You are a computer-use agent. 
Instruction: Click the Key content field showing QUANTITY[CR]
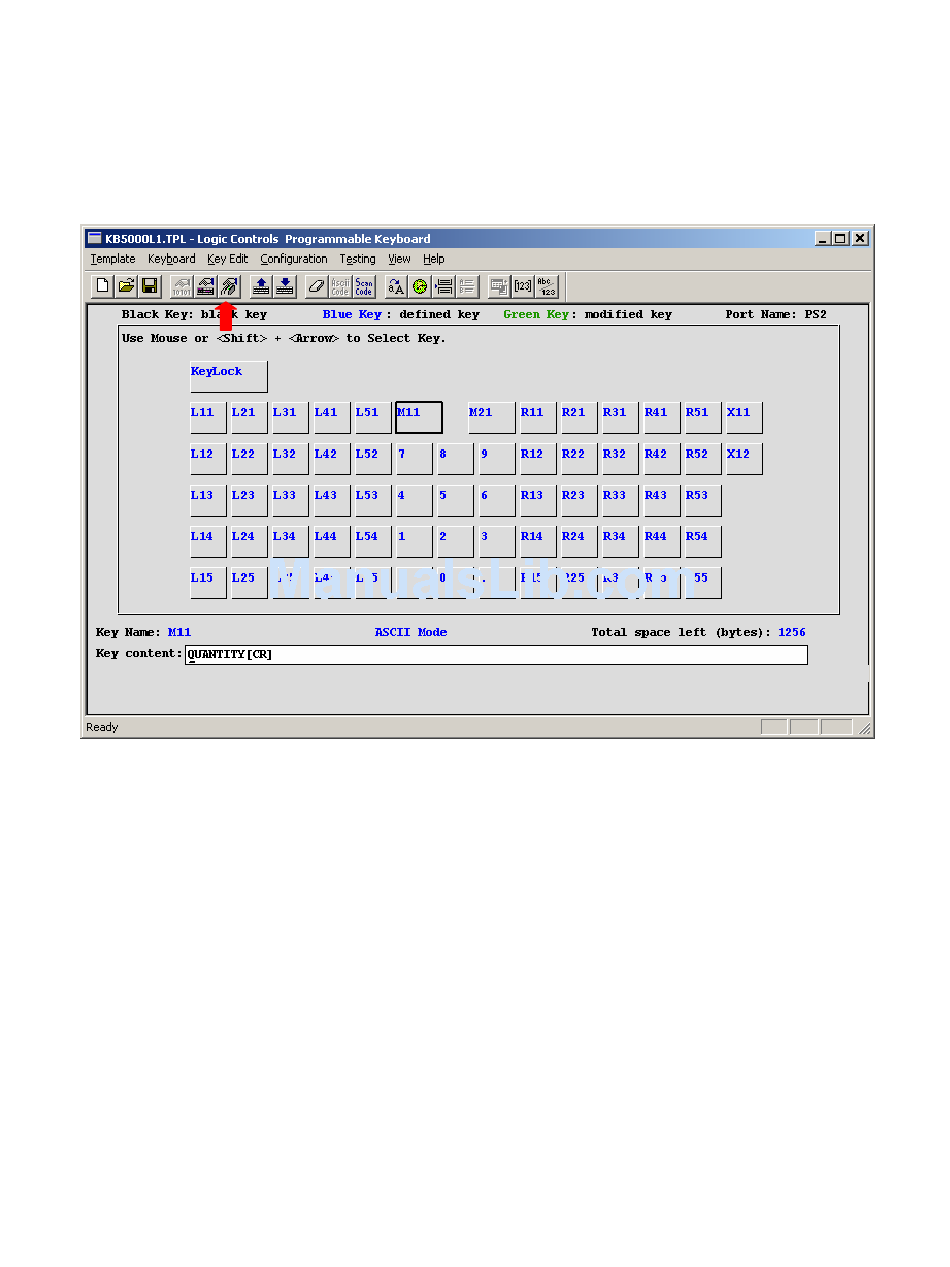(x=496, y=655)
